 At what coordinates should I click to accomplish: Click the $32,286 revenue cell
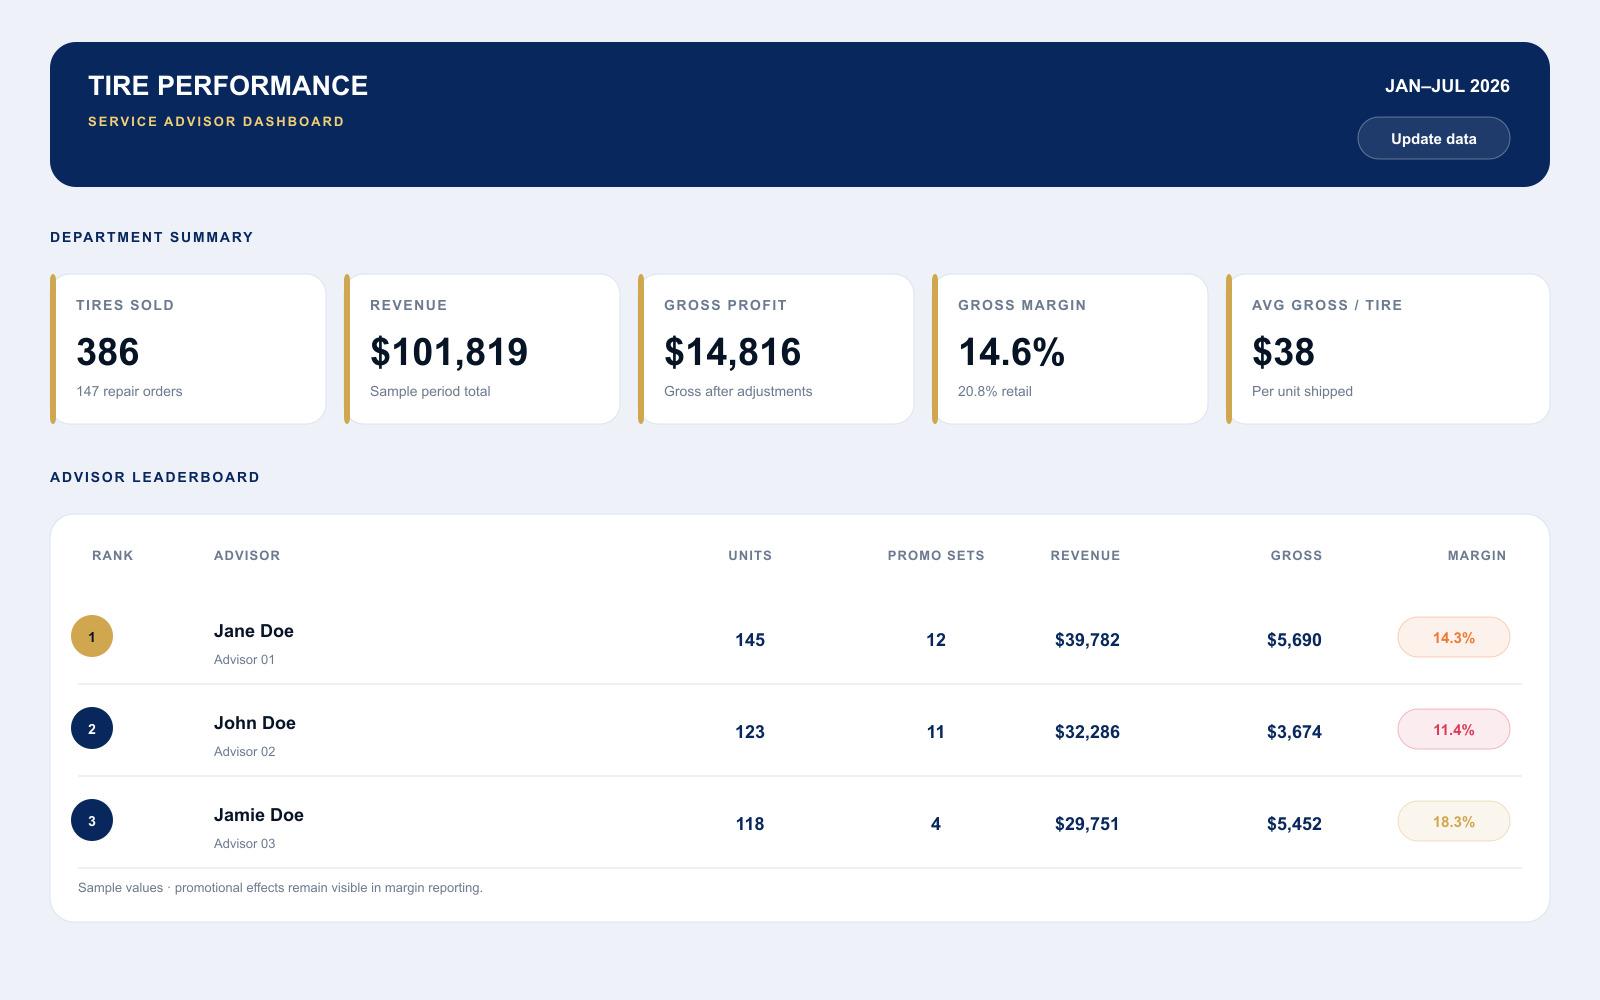tap(1087, 732)
